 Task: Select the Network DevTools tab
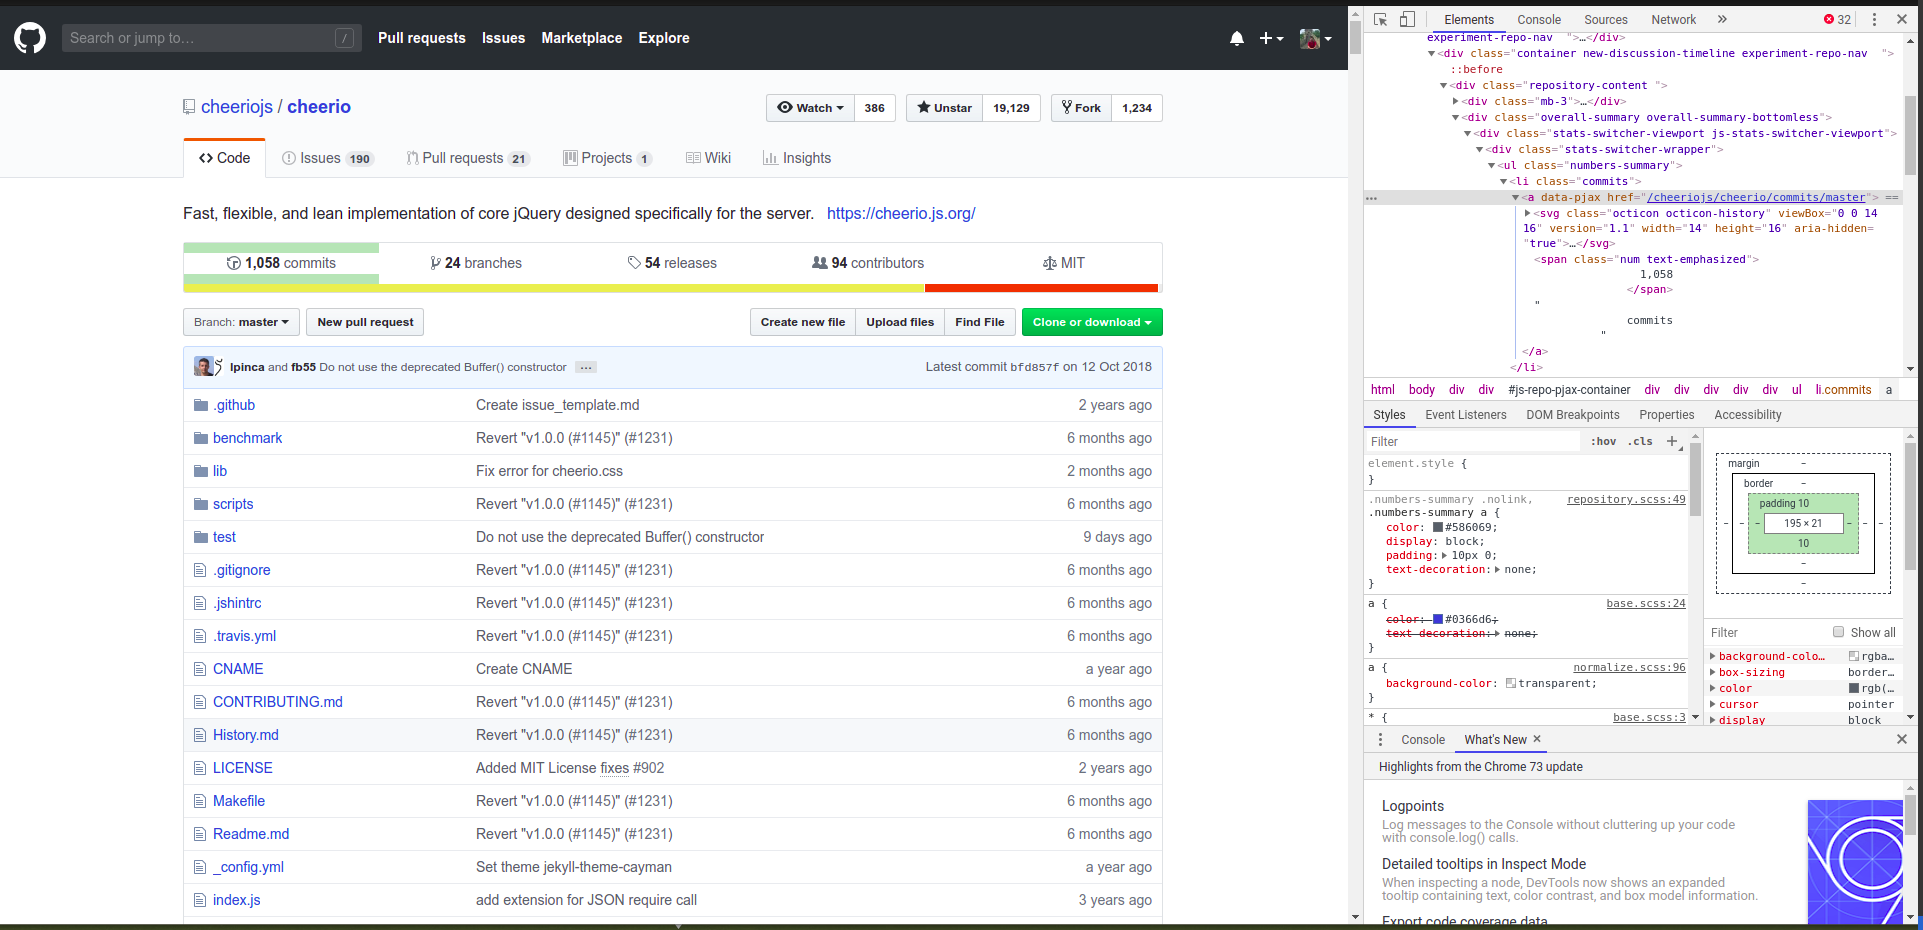tap(1673, 19)
